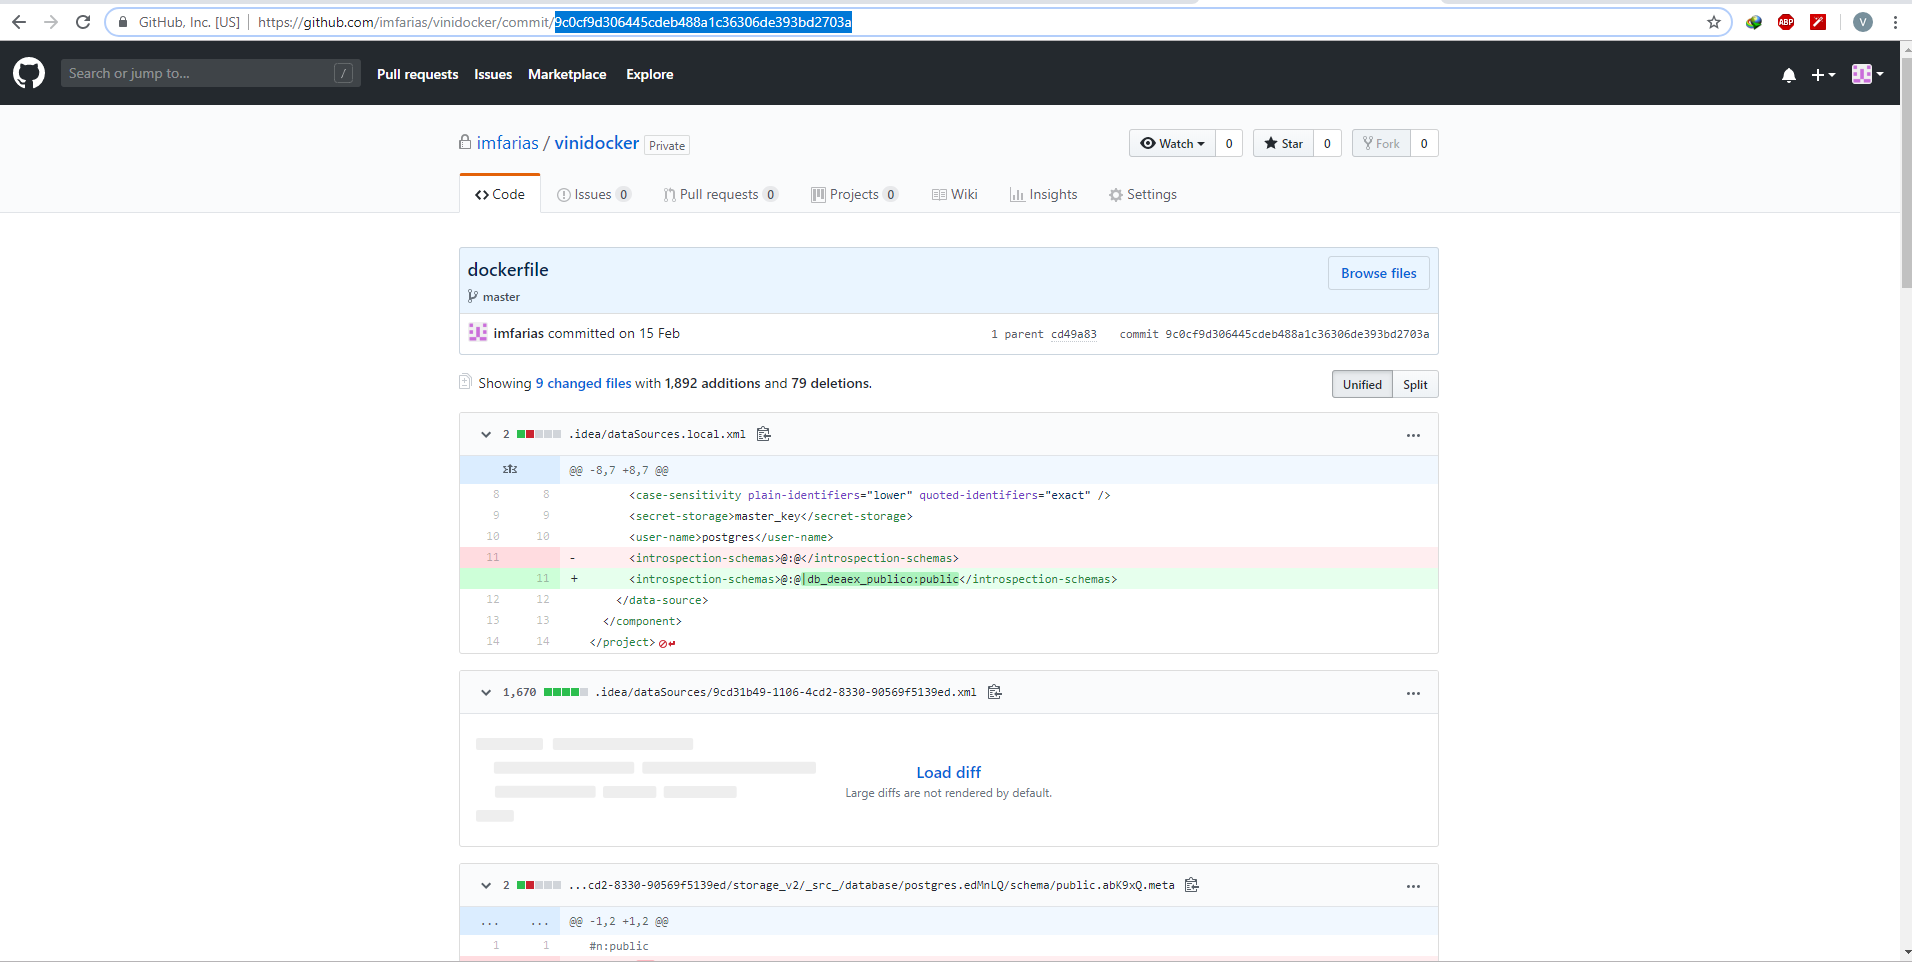Viewport: 1912px width, 962px height.
Task: Open the Projects tab
Action: click(x=855, y=194)
